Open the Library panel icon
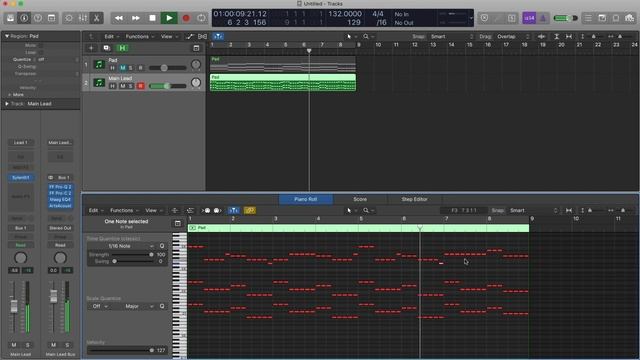 (10, 18)
